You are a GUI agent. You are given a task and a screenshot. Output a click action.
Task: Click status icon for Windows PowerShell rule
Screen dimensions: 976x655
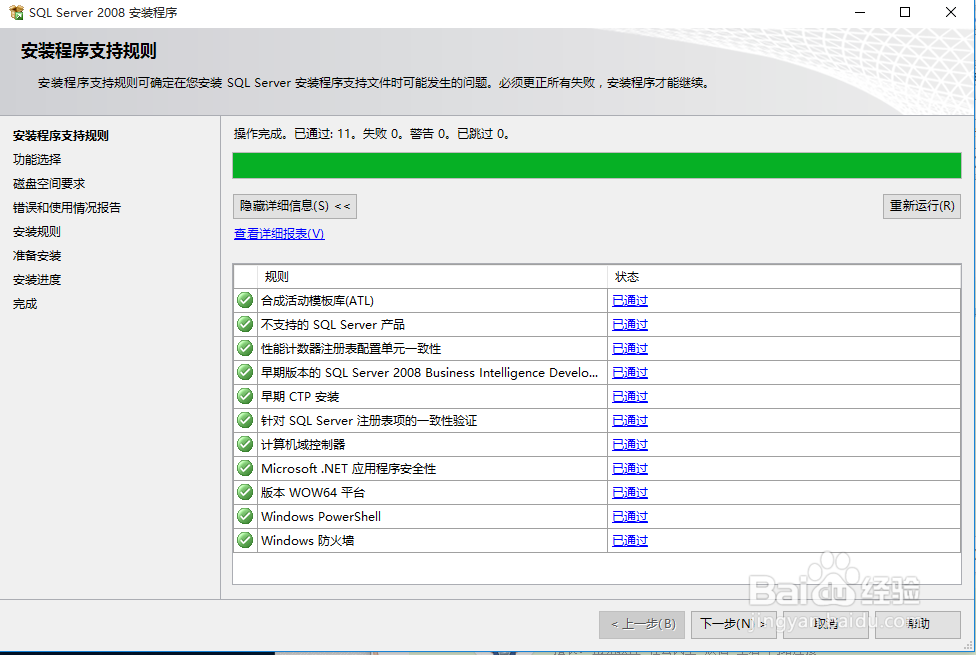coord(244,516)
